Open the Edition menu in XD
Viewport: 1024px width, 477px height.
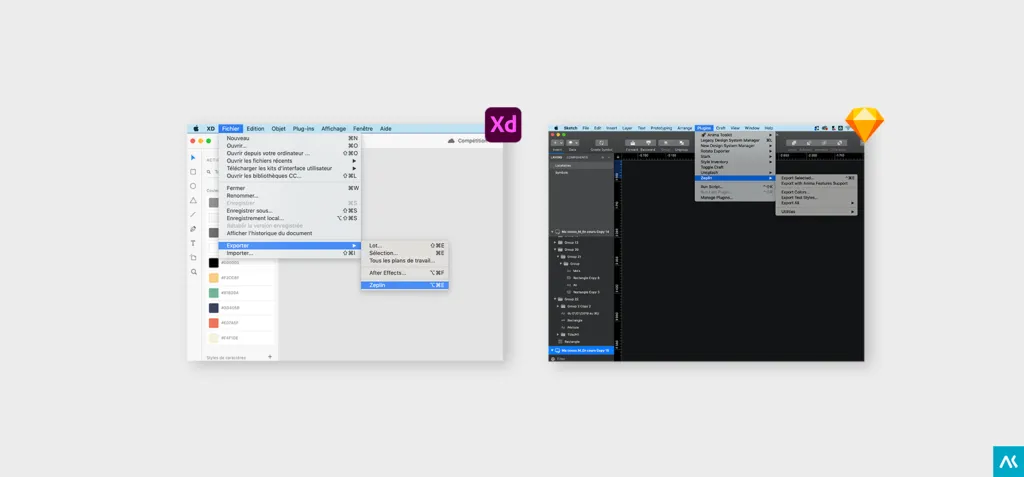click(255, 129)
